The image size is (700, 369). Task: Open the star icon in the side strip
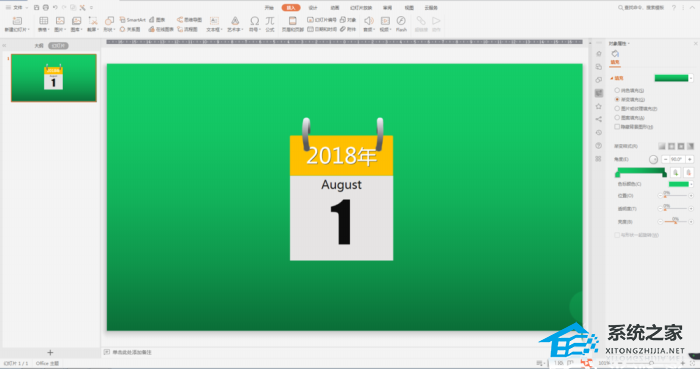[599, 106]
